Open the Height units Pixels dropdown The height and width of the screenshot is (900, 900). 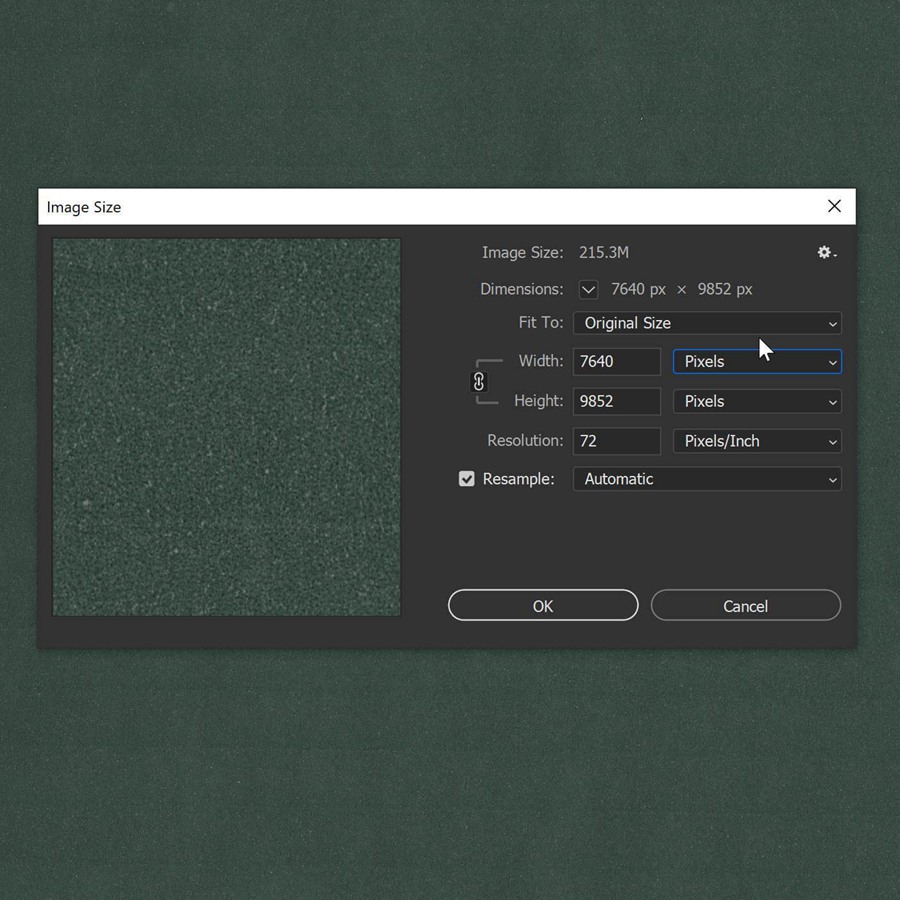point(757,402)
